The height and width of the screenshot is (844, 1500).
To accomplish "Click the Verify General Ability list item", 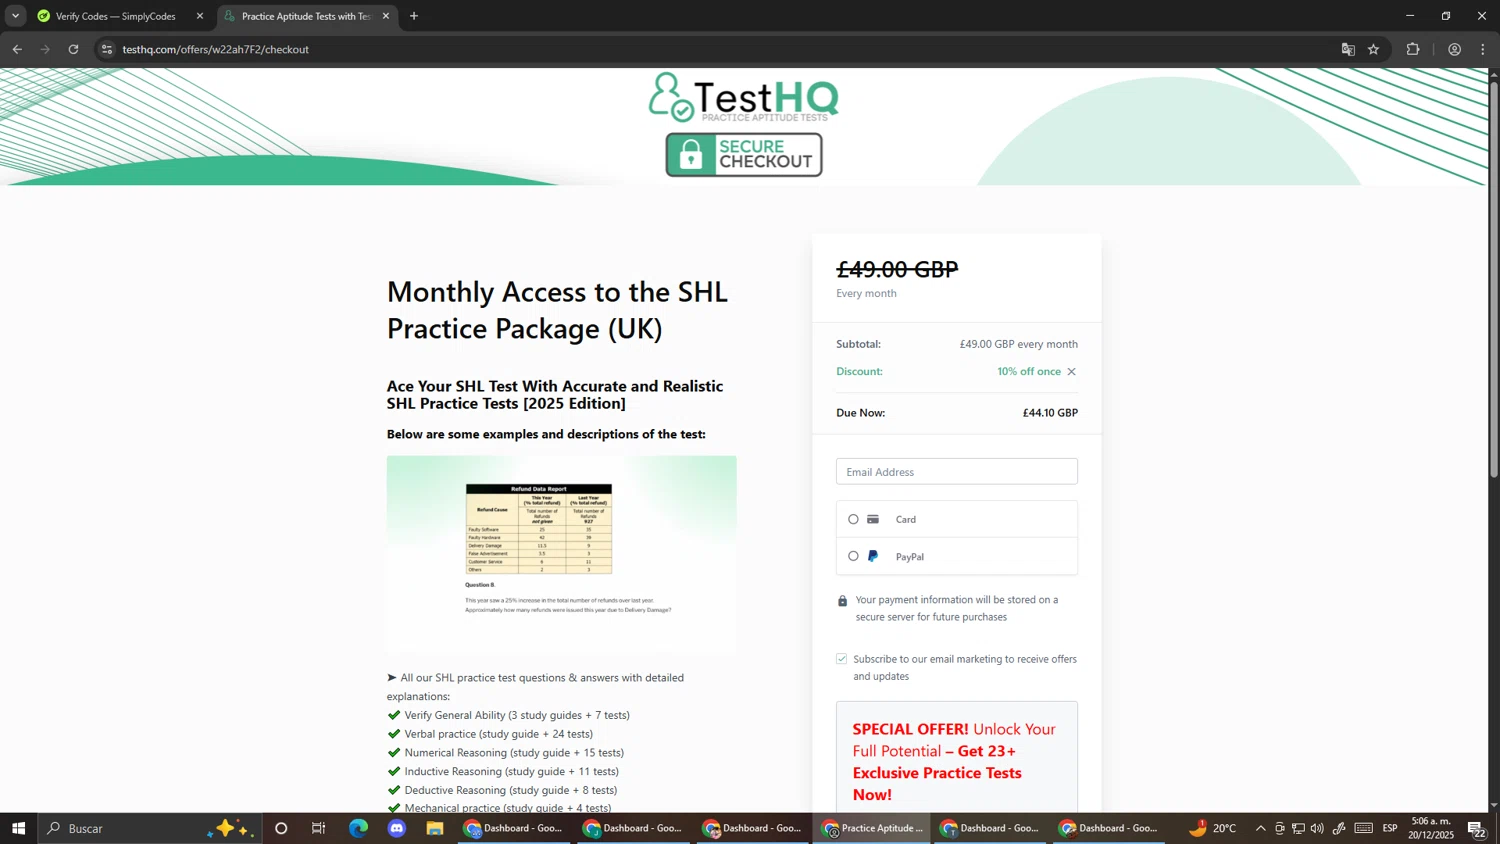I will click(x=517, y=715).
